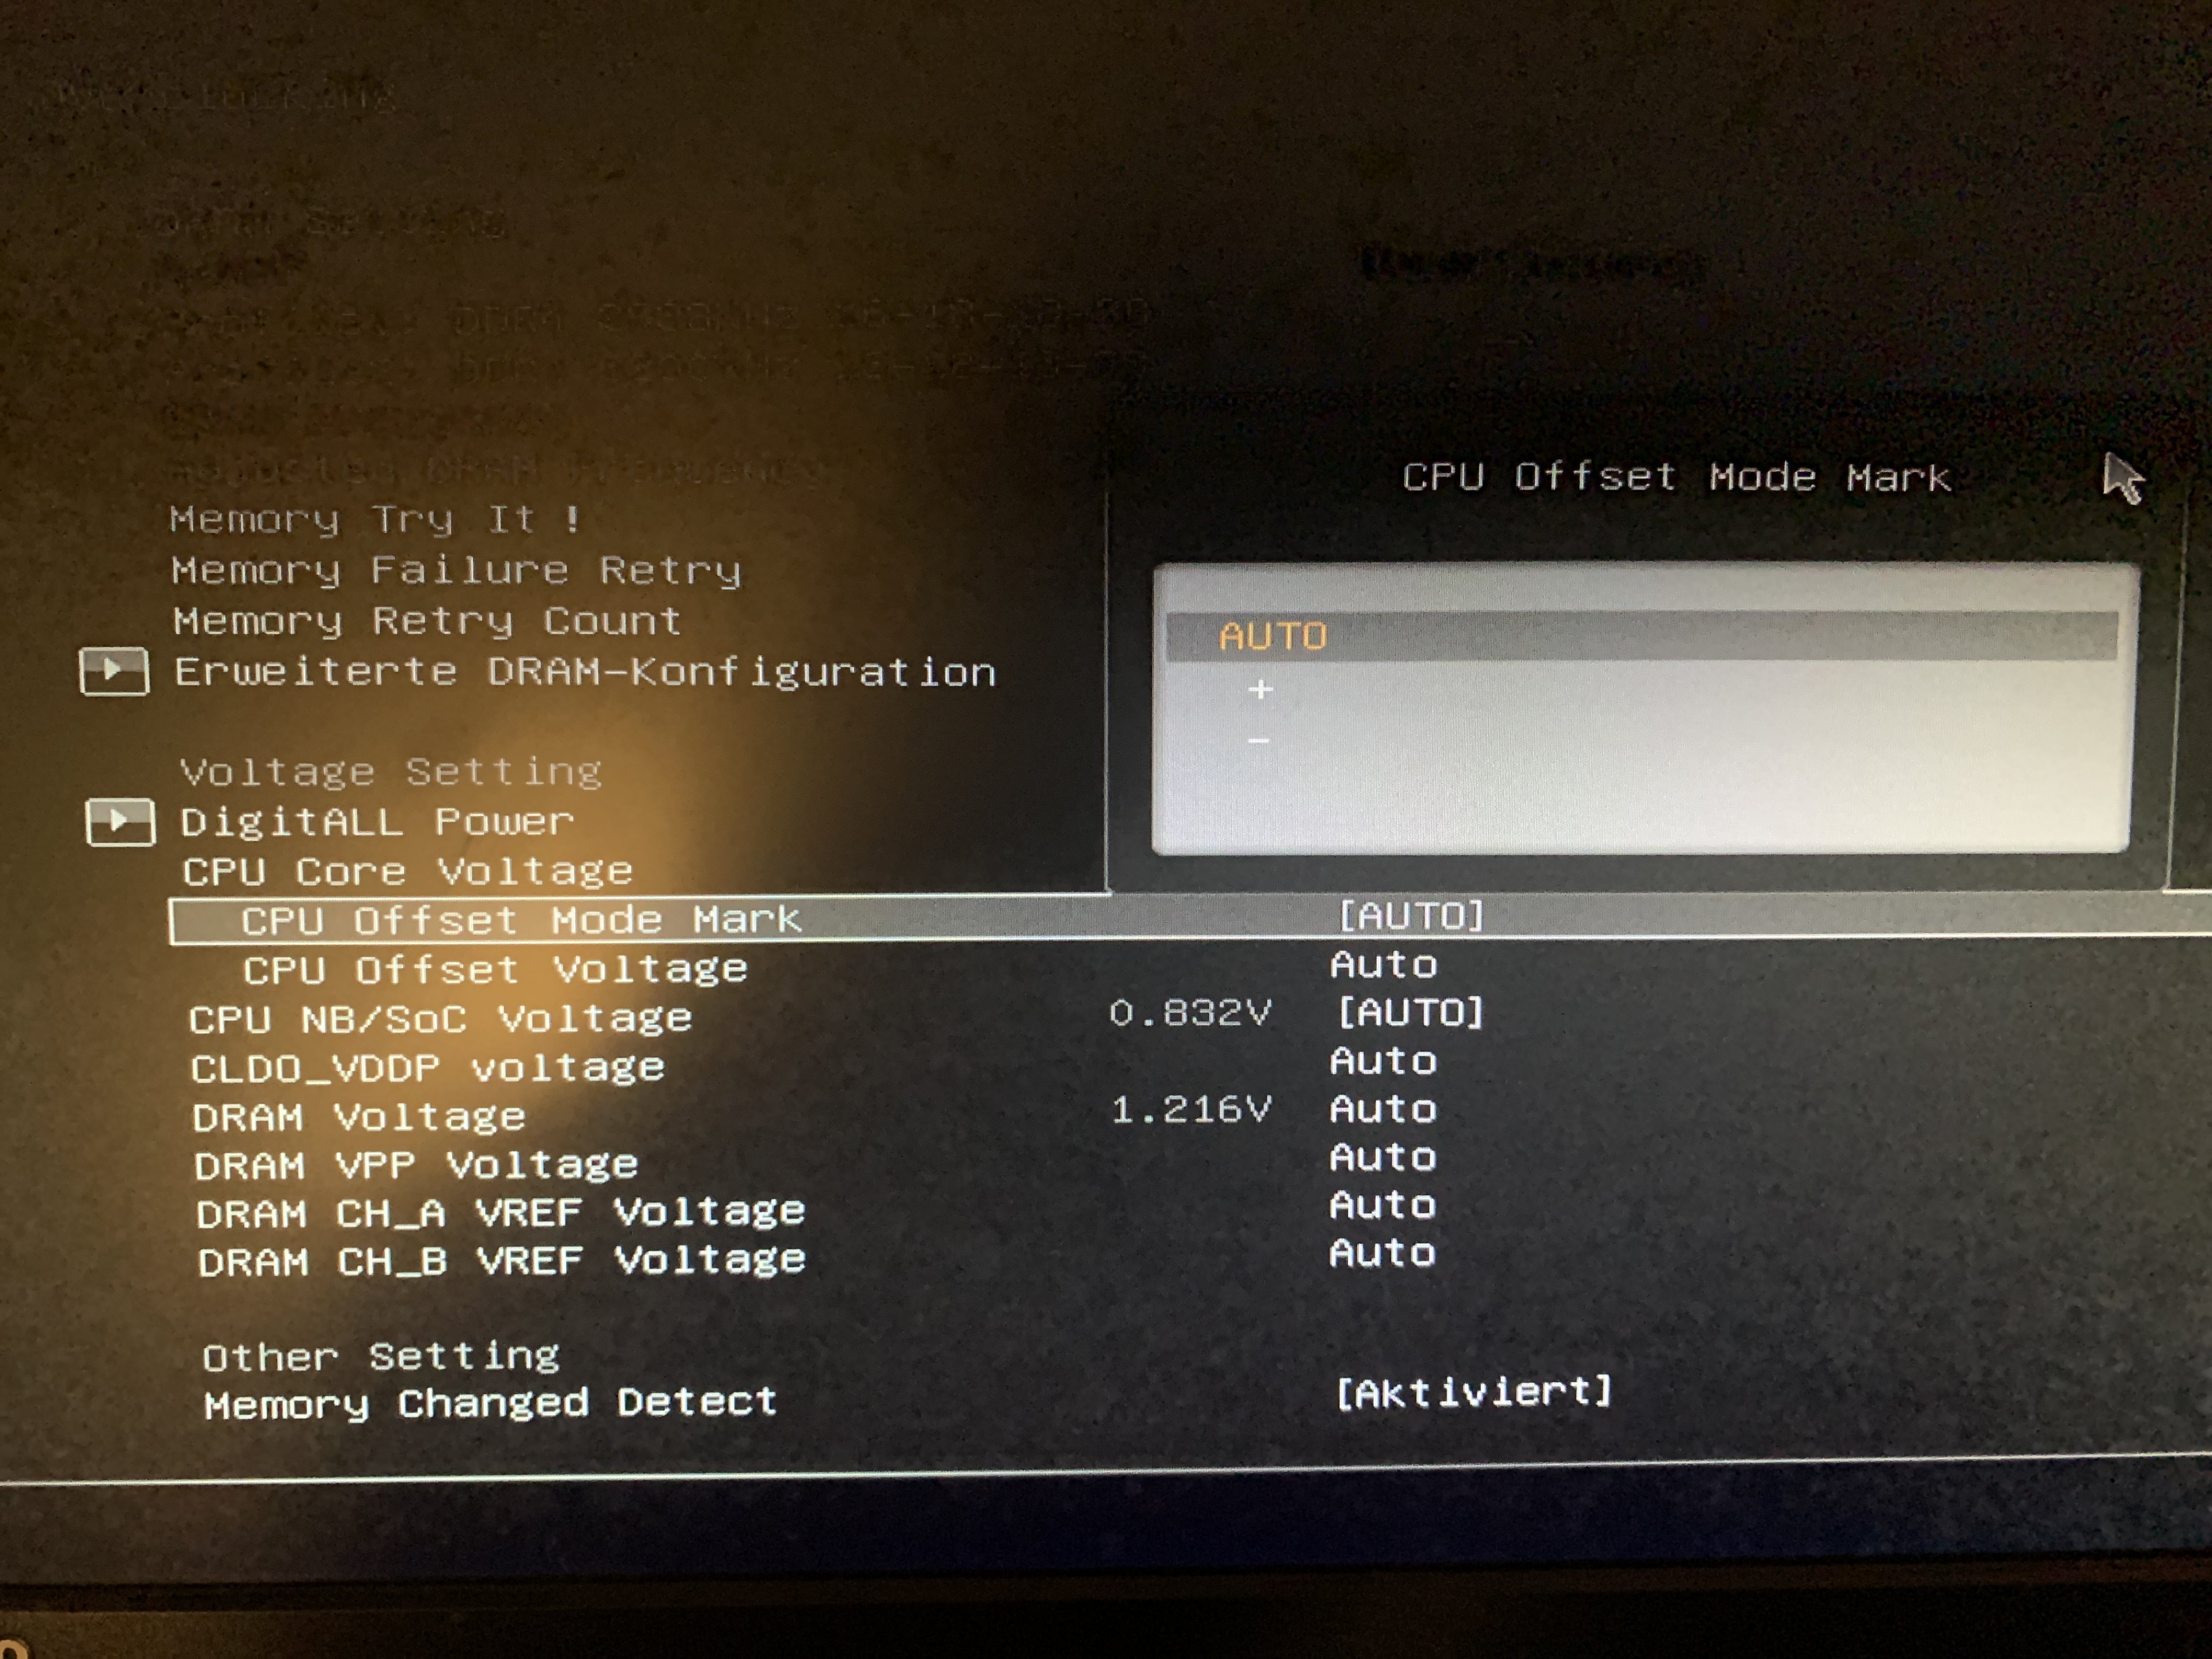Screen dimensions: 2212x1659
Task: Click the arrow icon beside Erweiterte DRAM-Konfiguration
Action: (x=114, y=670)
